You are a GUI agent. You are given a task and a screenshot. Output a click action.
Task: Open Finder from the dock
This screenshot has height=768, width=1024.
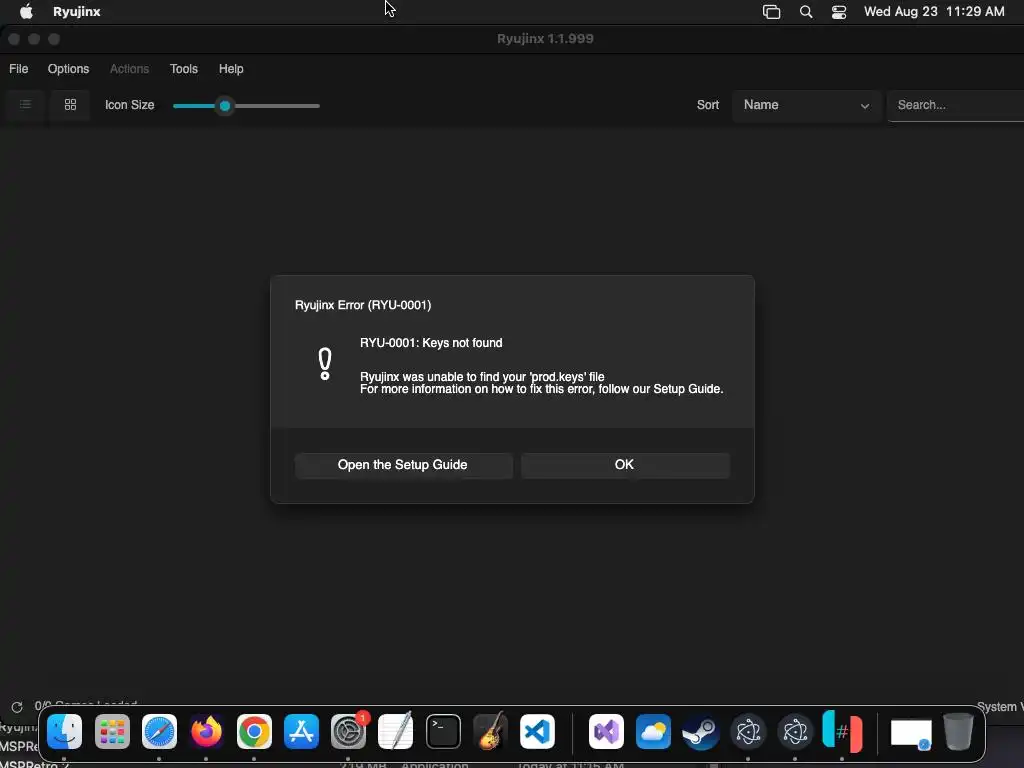[x=65, y=731]
